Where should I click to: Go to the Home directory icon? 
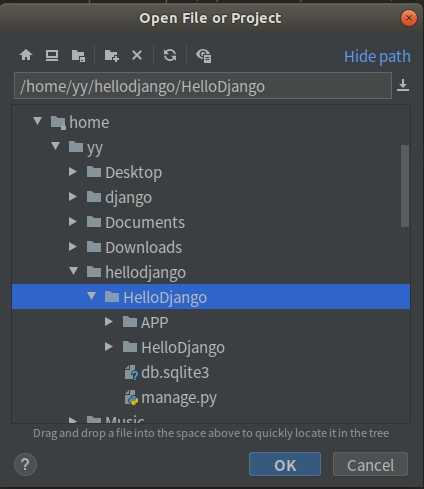click(26, 55)
